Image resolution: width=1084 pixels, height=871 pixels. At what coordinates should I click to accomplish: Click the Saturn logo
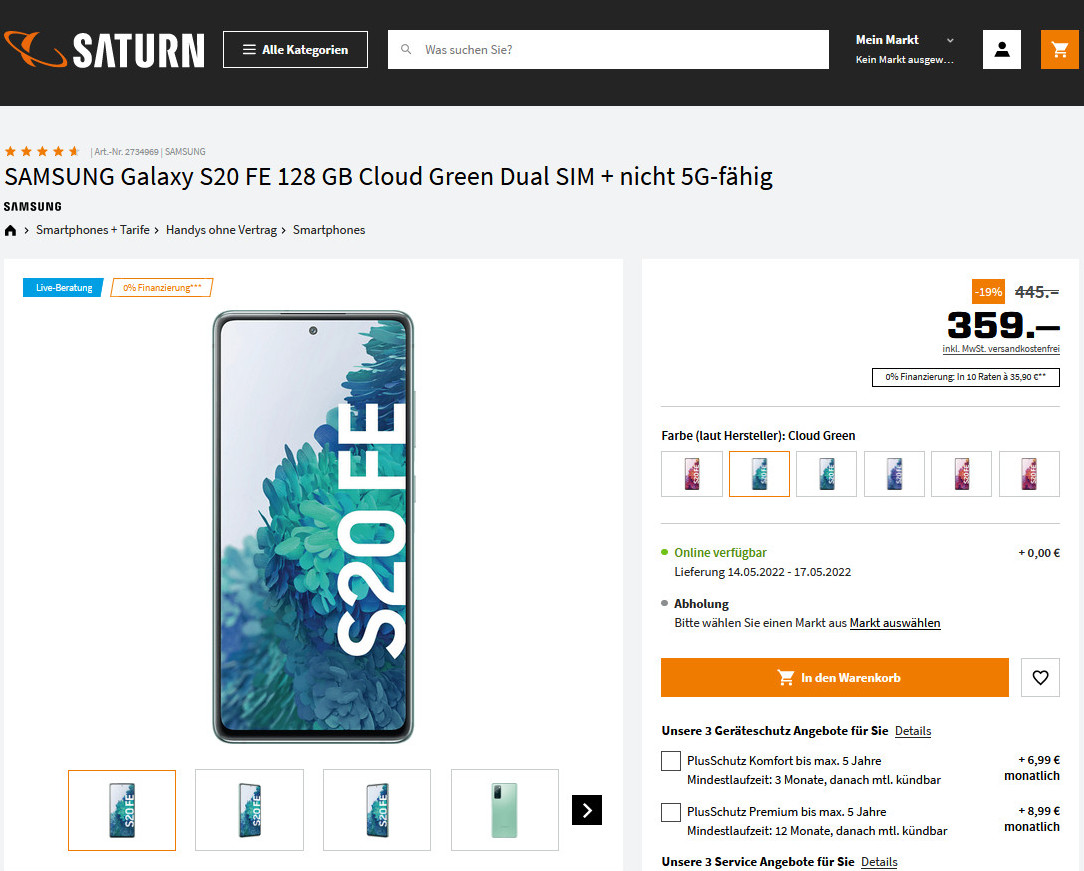tap(104, 49)
